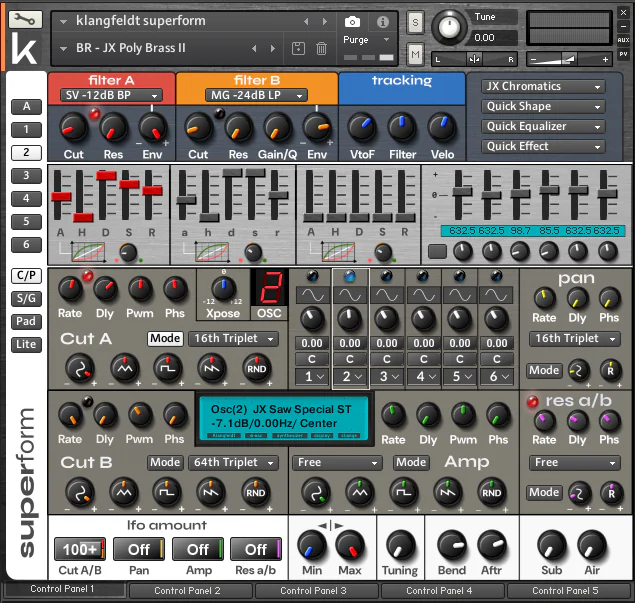The width and height of the screenshot is (635, 603).
Task: Click the filter B Gain/Q knob
Action: [x=278, y=128]
